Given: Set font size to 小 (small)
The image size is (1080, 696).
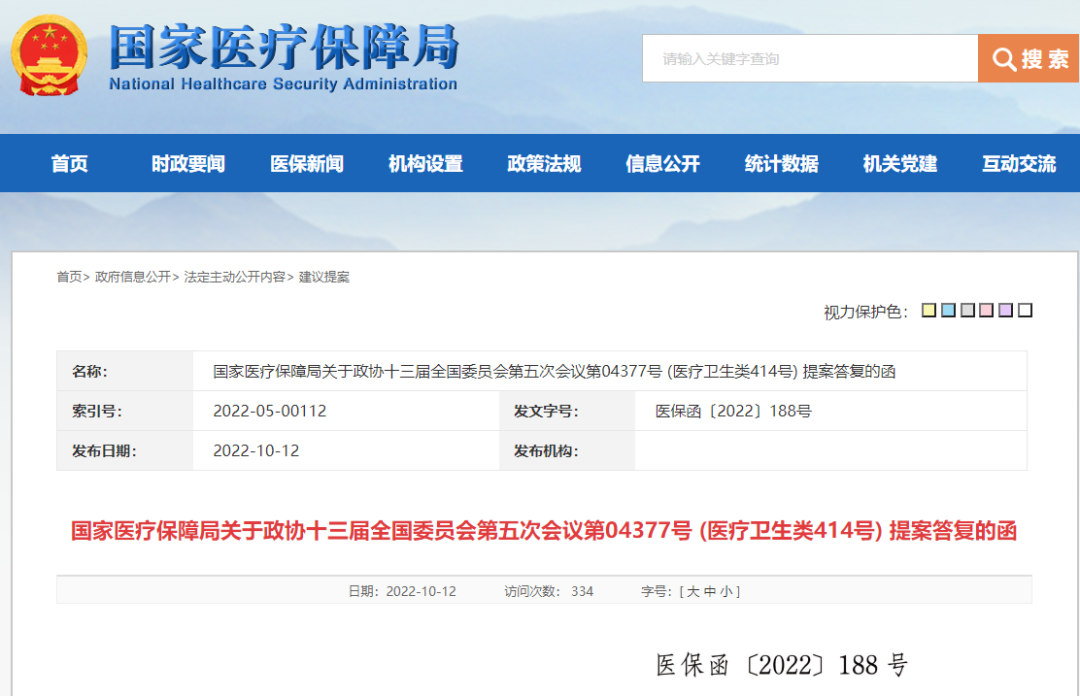Looking at the screenshot, I should tap(726, 591).
